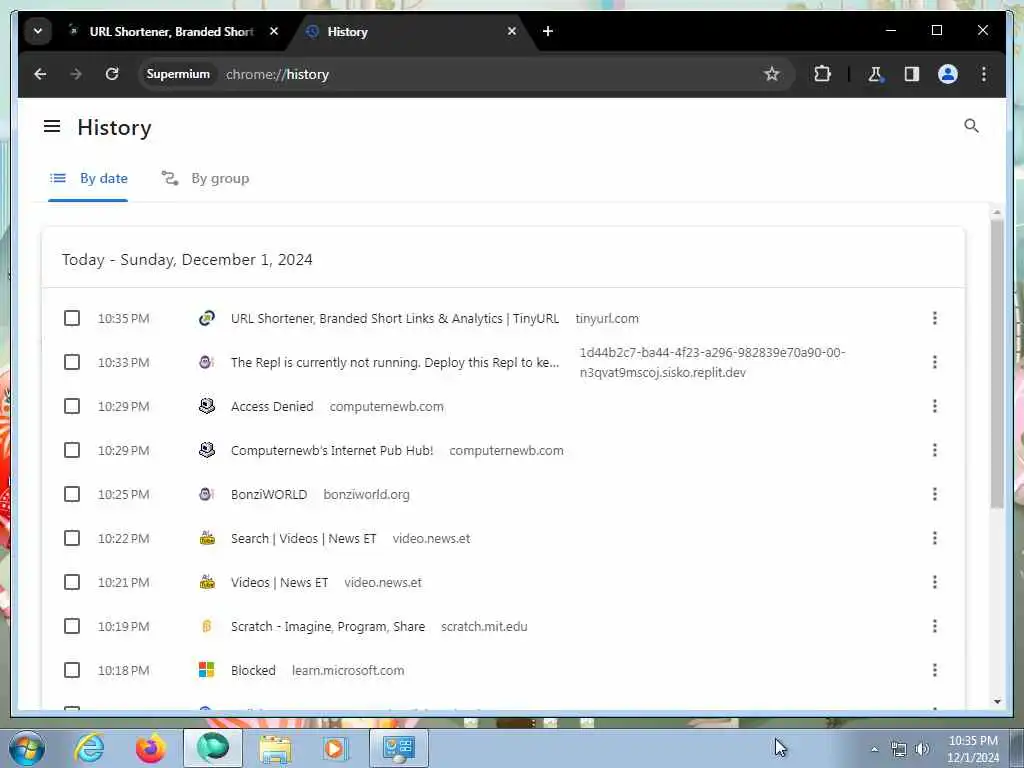
Task: Check the Scratch entry checkbox
Action: tap(72, 626)
